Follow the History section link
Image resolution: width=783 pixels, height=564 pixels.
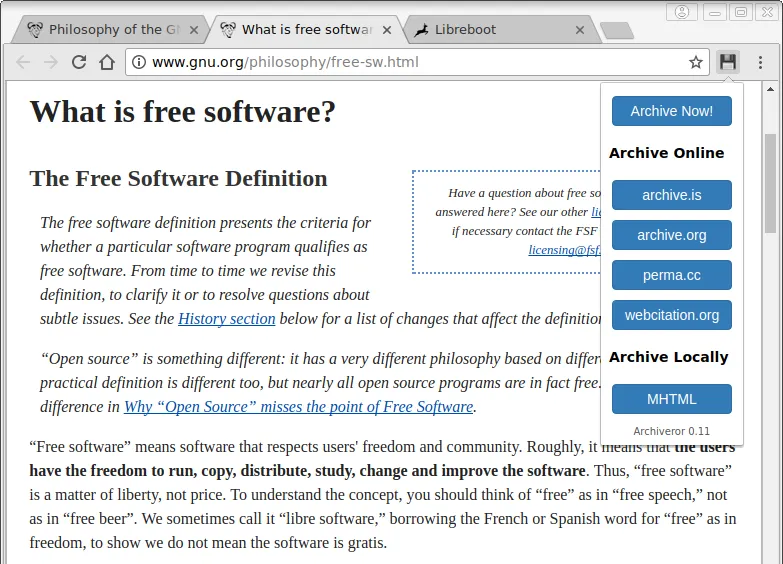[227, 319]
